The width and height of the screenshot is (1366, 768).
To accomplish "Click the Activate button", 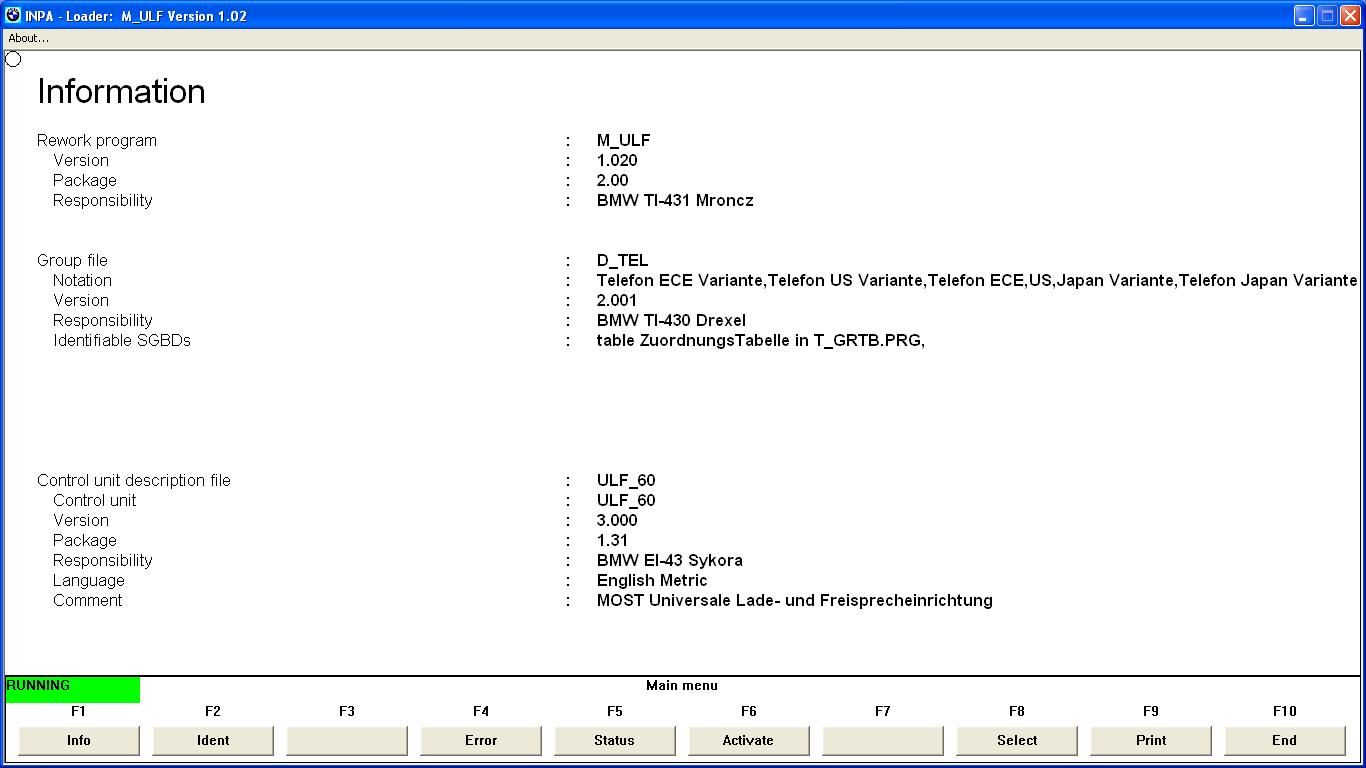I will (749, 740).
